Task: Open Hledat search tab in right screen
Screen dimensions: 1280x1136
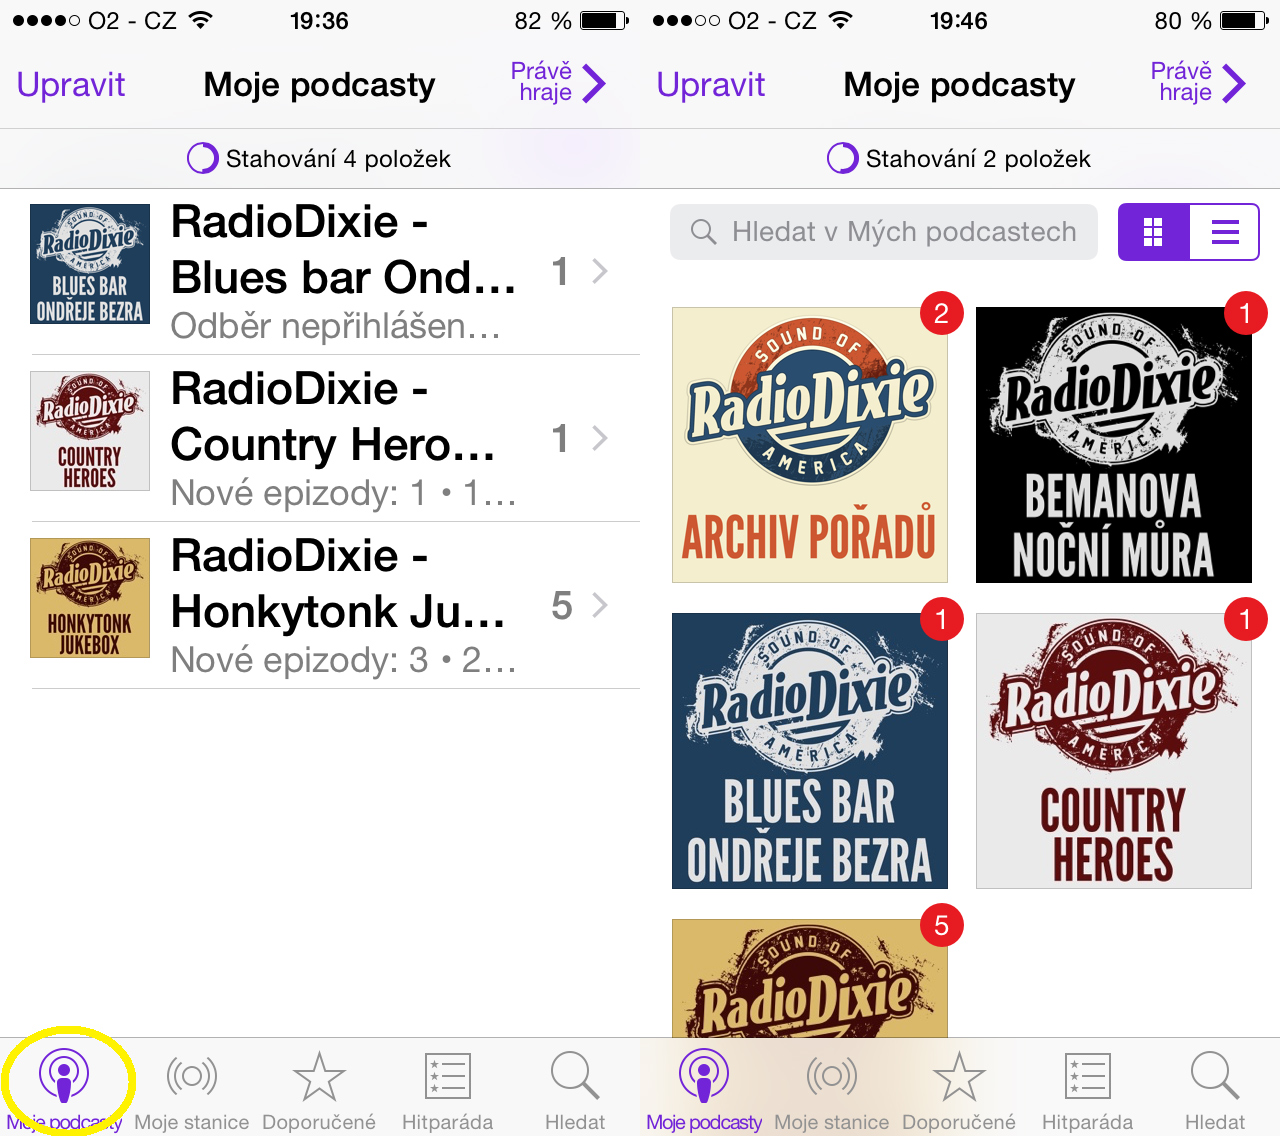Action: pos(1215,1092)
